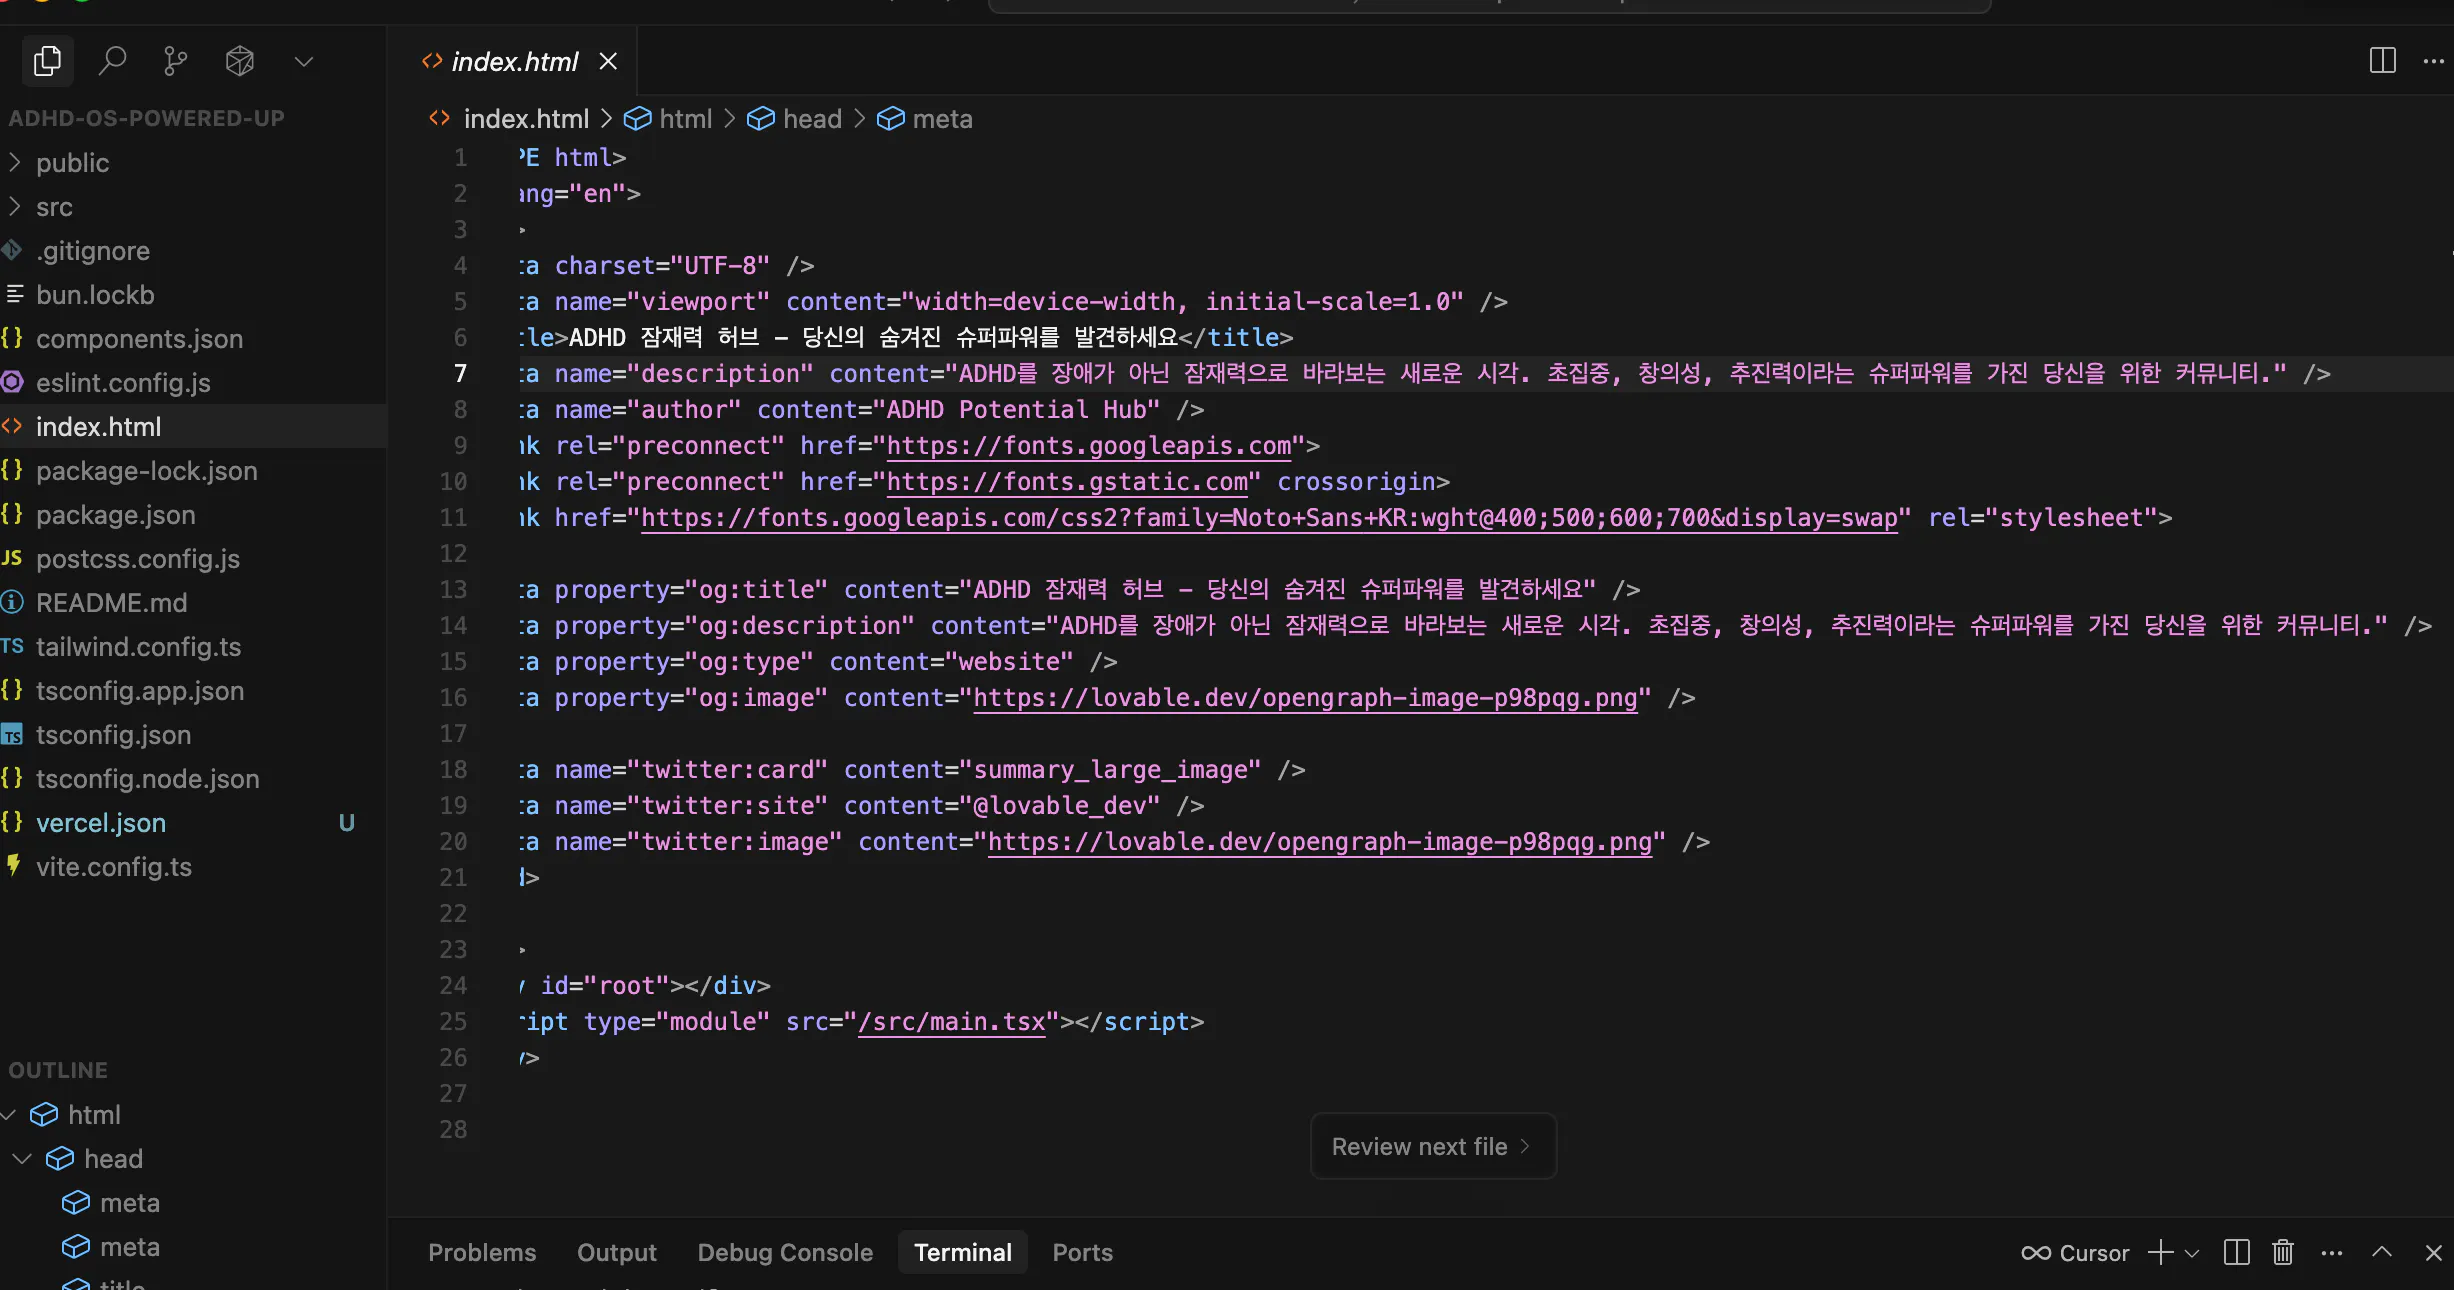The image size is (2454, 1290).
Task: Close the index.html editor tab
Action: tap(608, 61)
